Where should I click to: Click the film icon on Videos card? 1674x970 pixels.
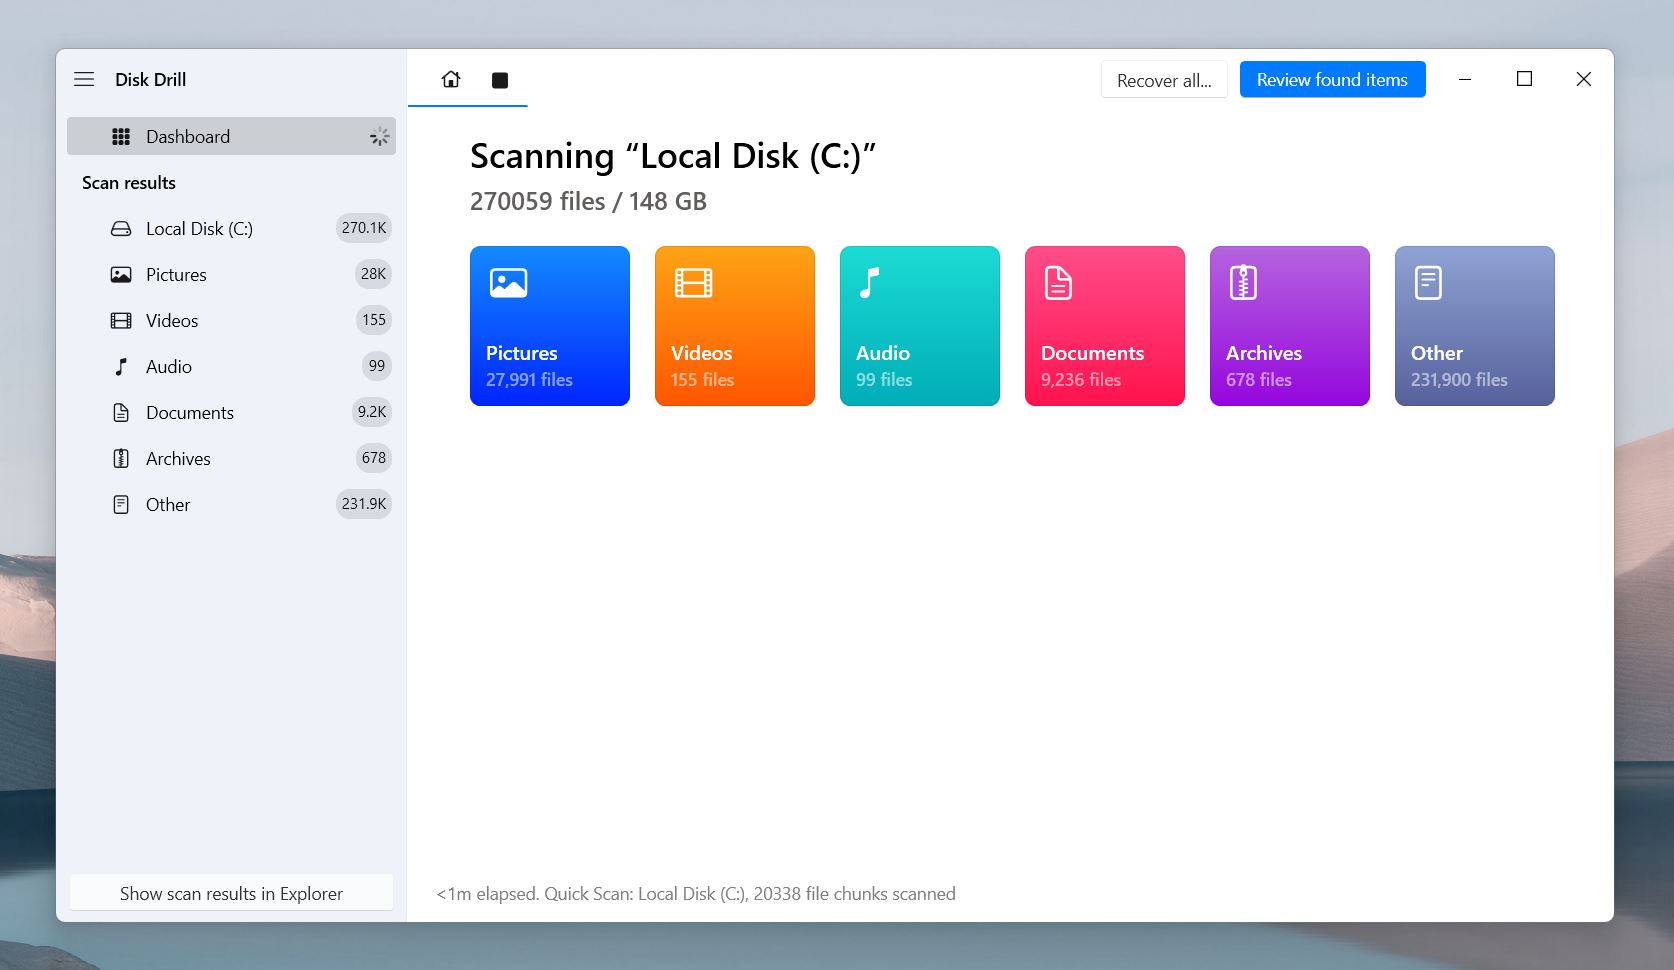pos(693,283)
